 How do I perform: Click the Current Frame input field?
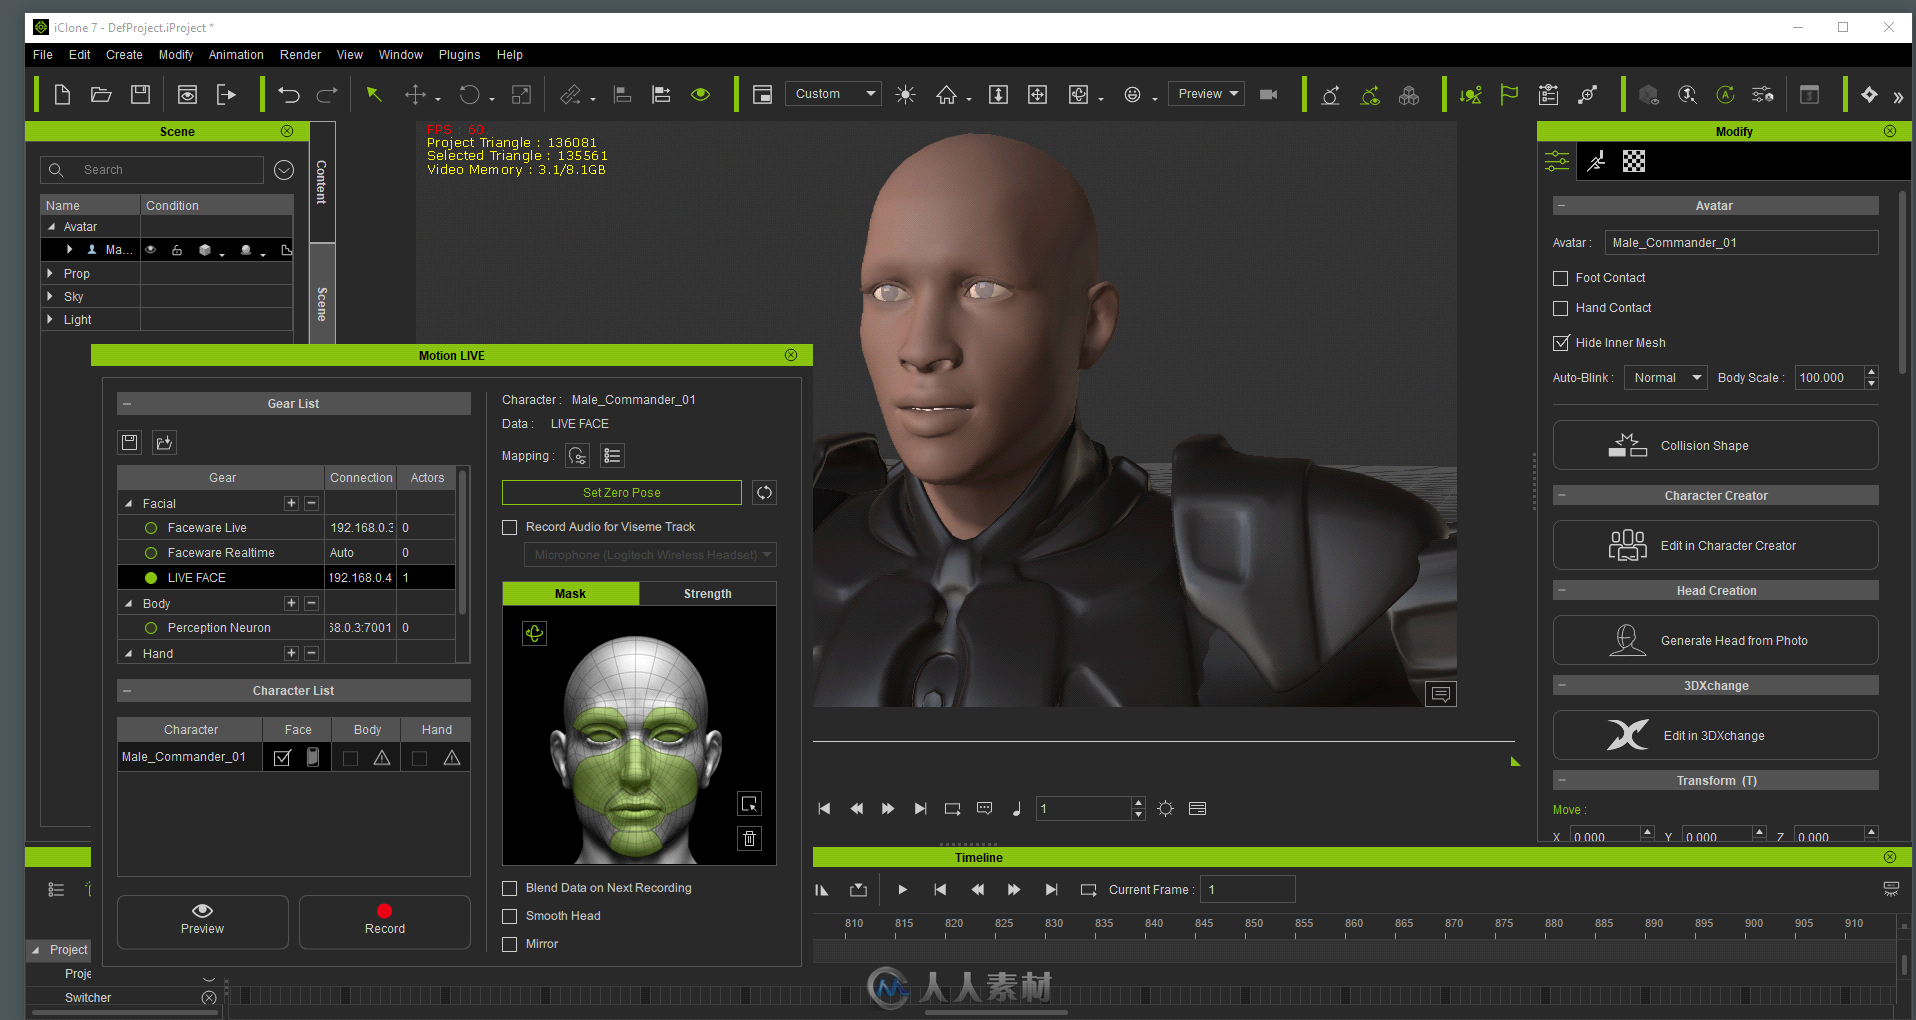coord(1248,889)
